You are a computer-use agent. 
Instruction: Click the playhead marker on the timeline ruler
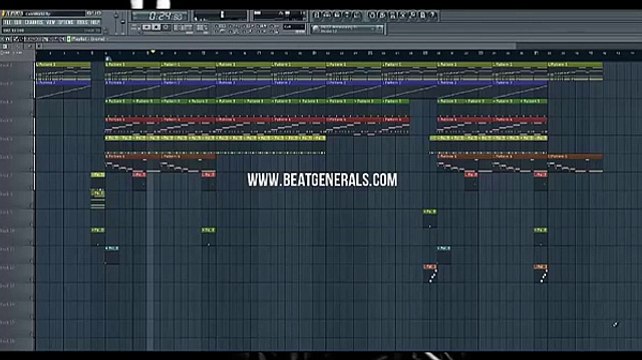pyautogui.click(x=152, y=52)
